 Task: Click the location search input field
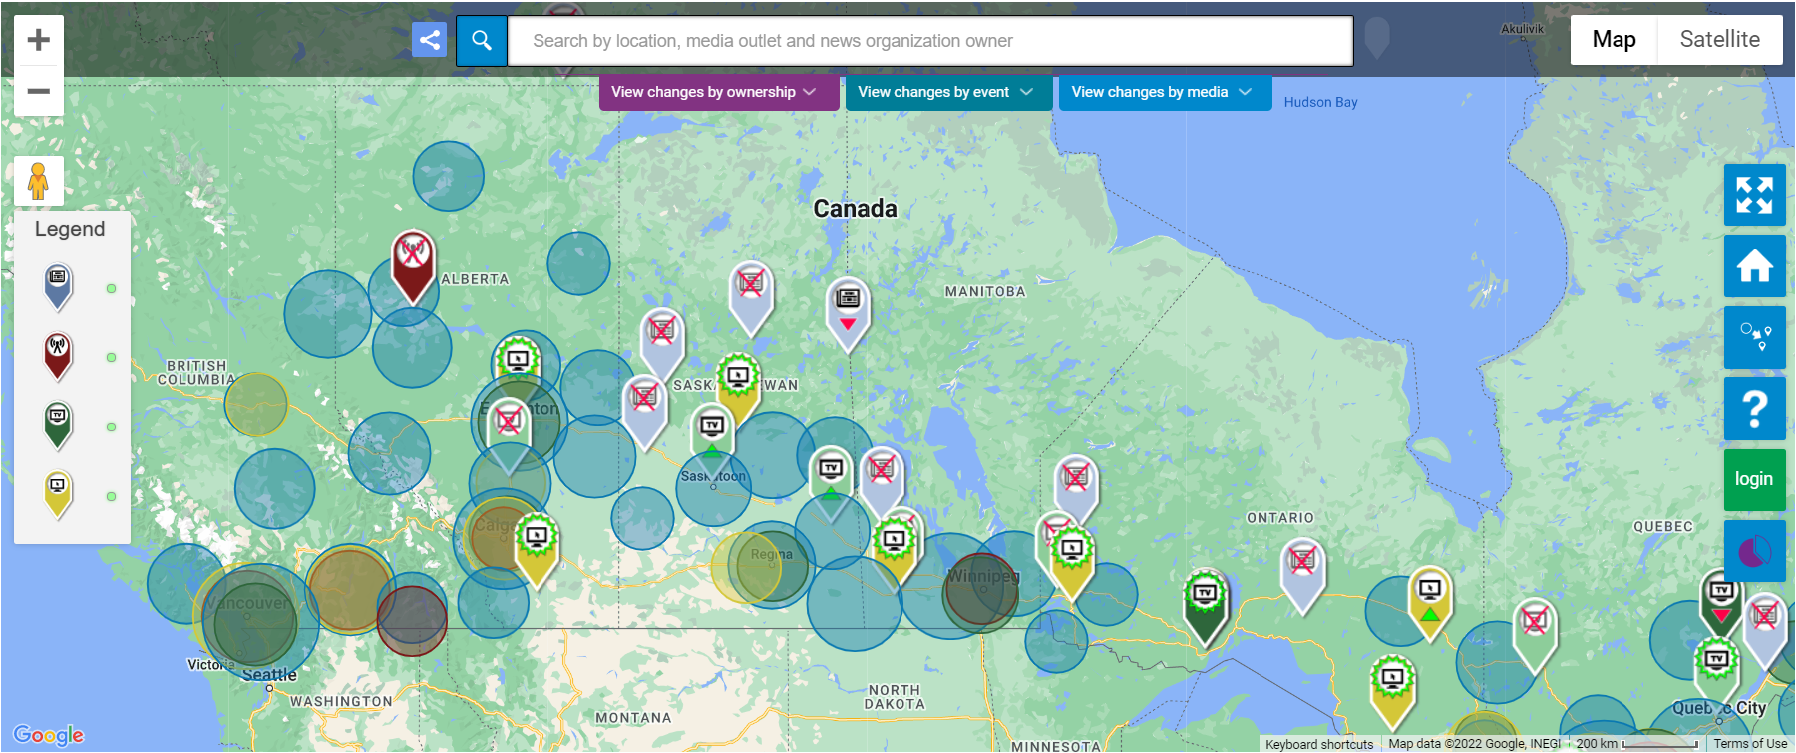pos(930,41)
